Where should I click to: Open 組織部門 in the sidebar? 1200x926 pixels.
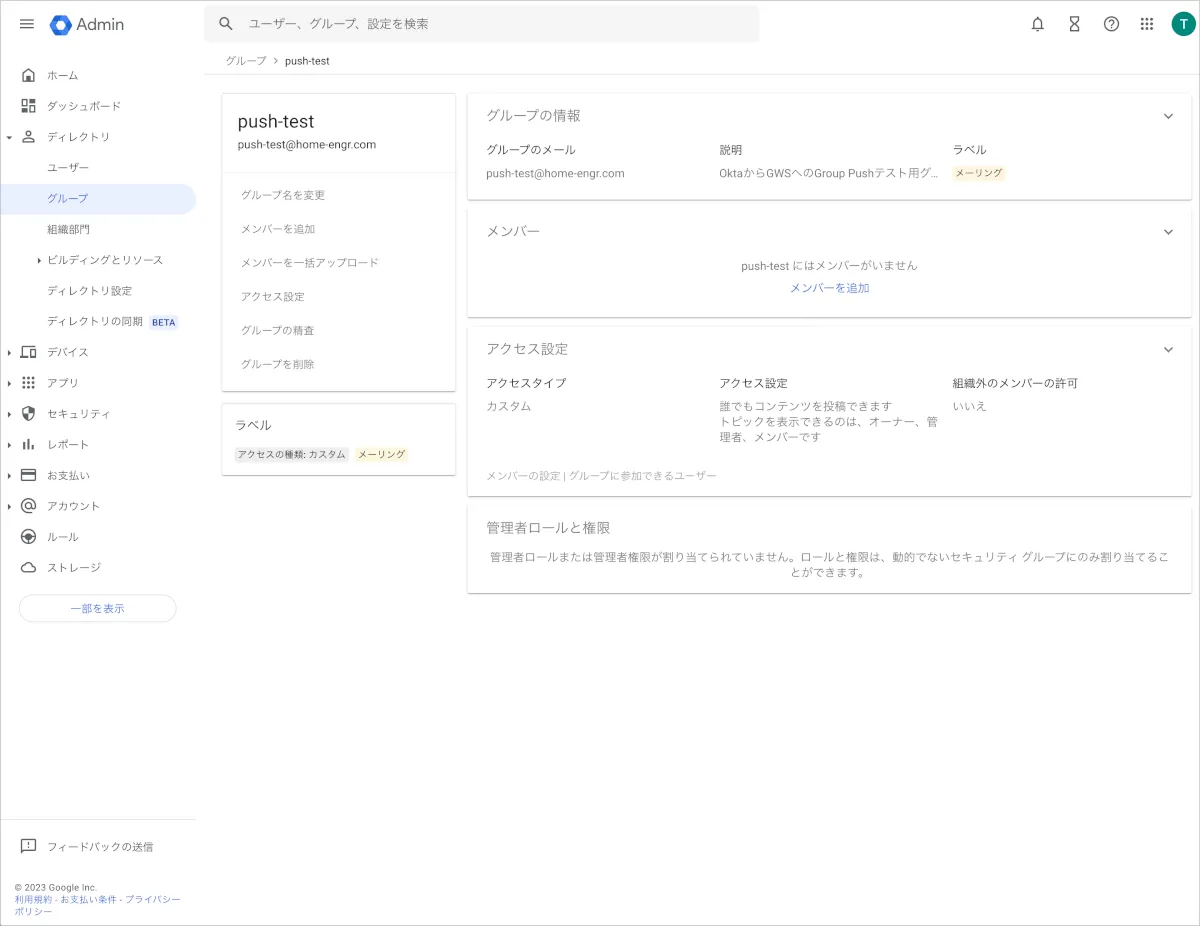pyautogui.click(x=68, y=229)
